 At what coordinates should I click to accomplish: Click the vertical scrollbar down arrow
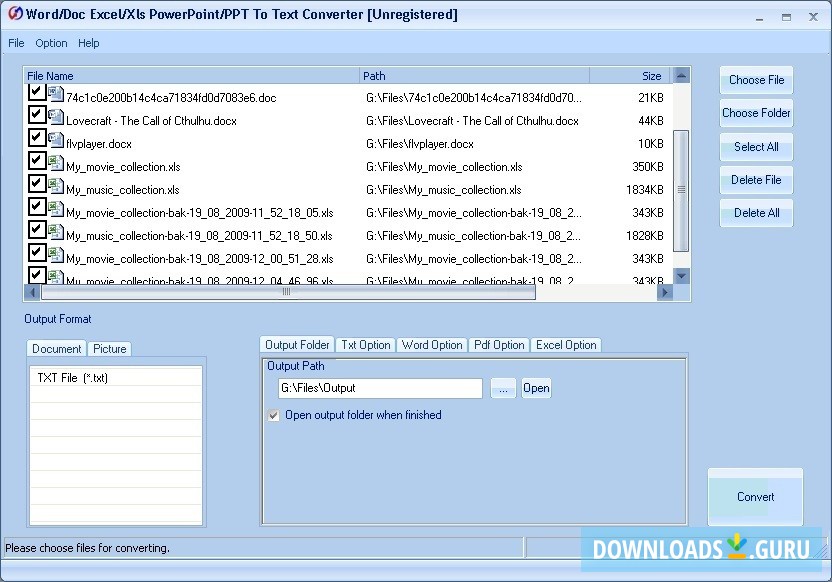[682, 277]
